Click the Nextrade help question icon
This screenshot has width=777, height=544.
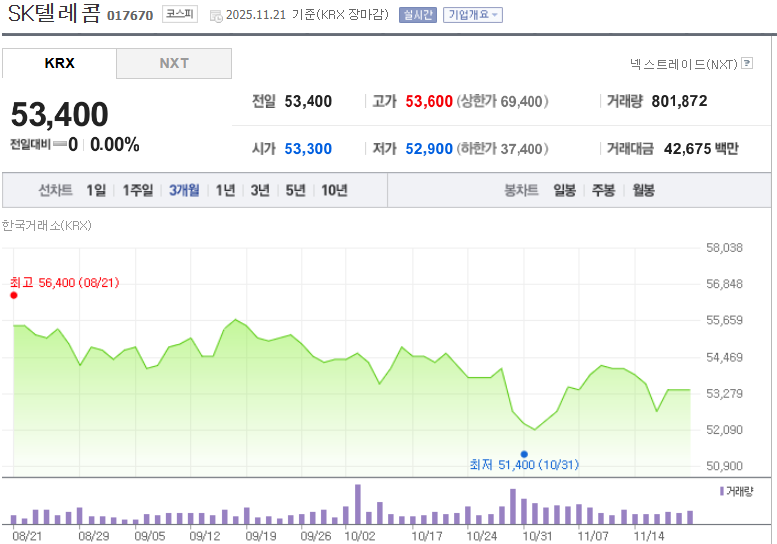[748, 63]
